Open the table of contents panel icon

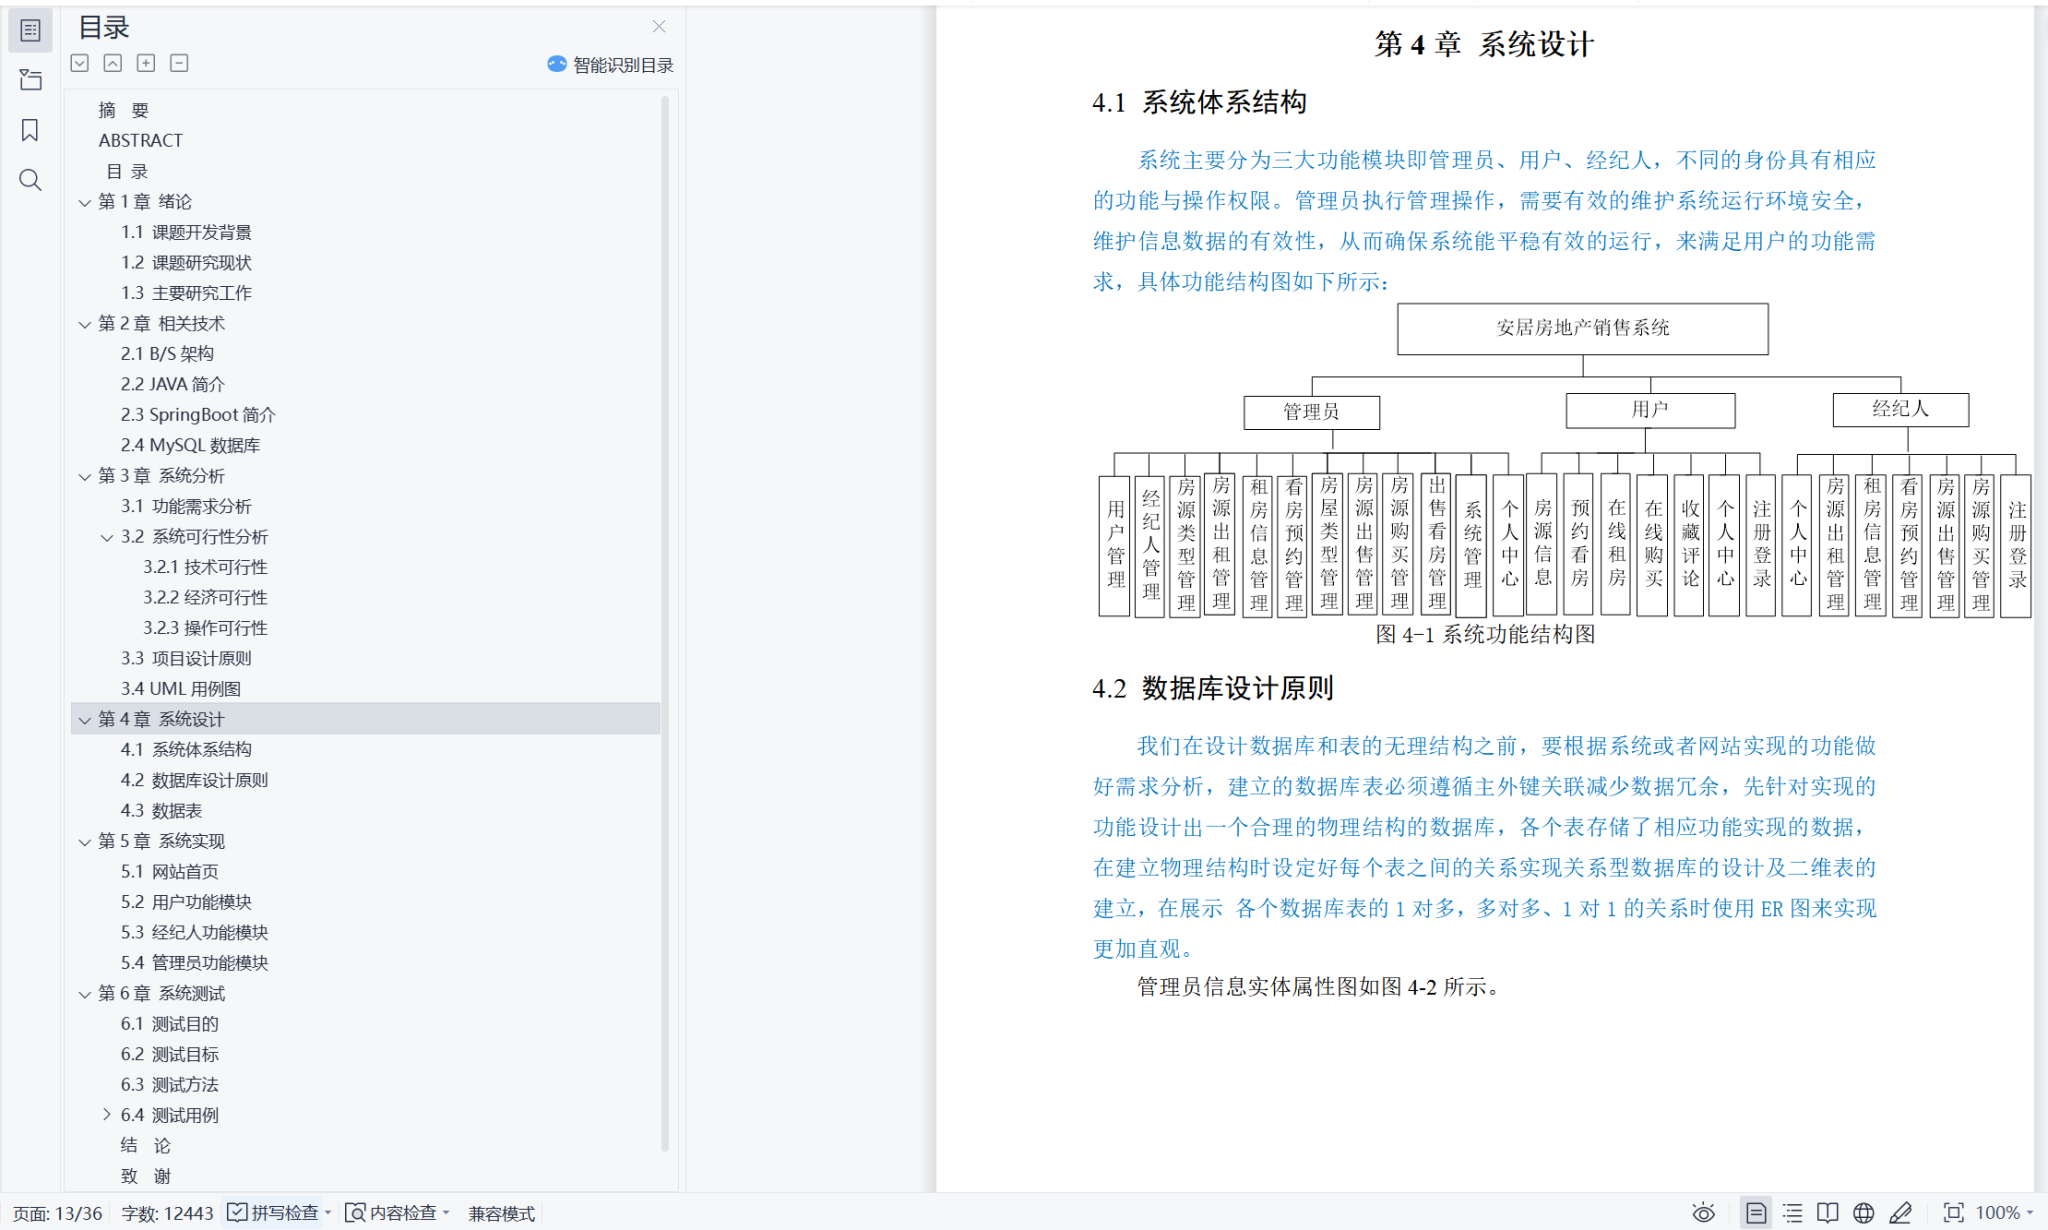(x=30, y=30)
